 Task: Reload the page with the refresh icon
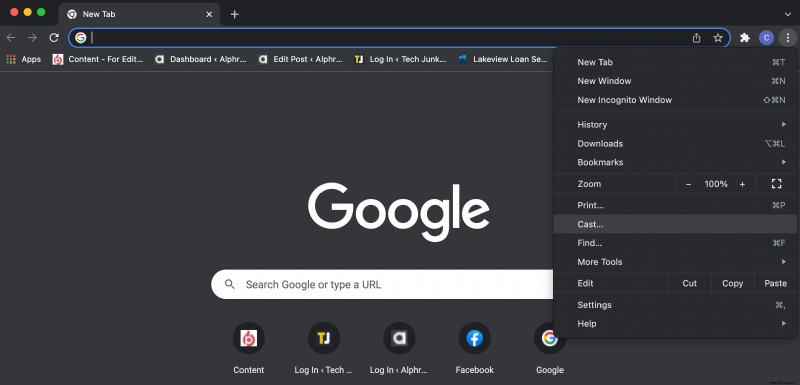(54, 38)
